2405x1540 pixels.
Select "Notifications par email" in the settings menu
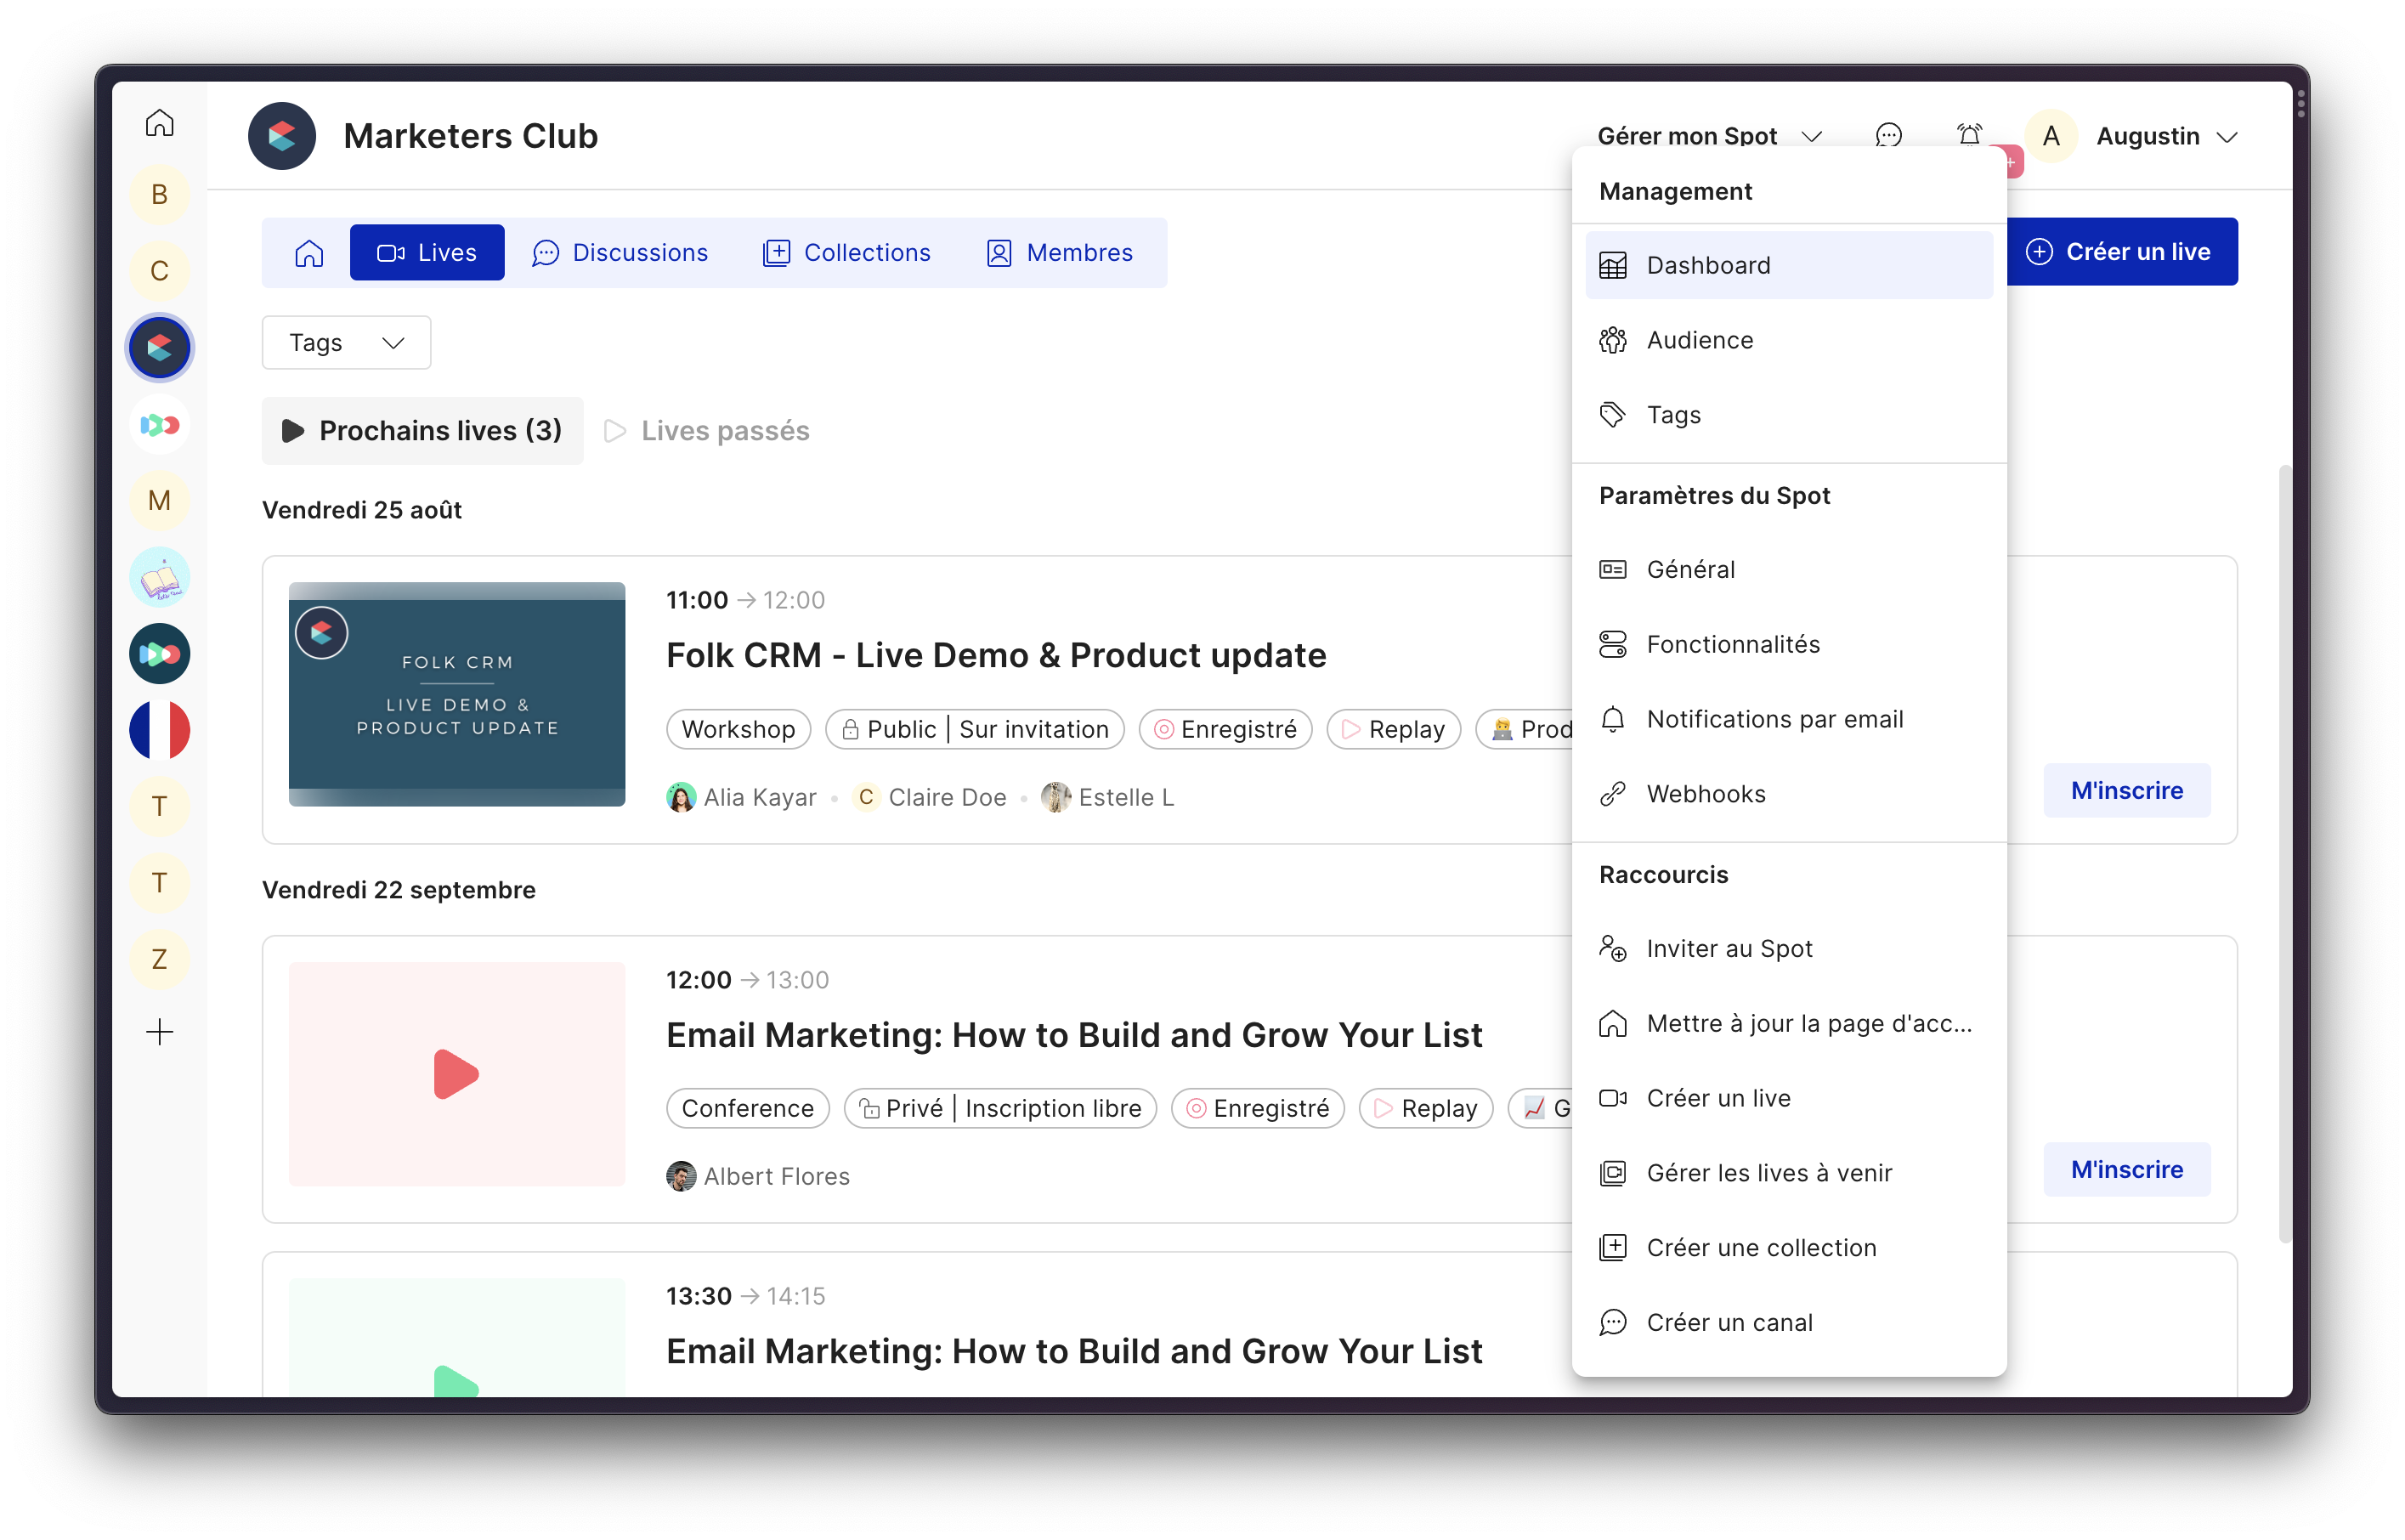pos(1775,718)
